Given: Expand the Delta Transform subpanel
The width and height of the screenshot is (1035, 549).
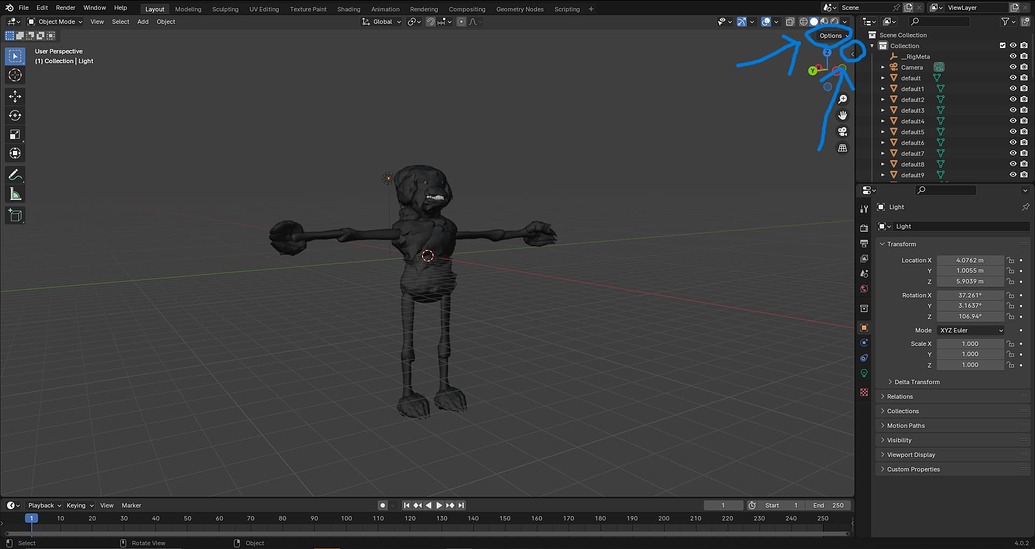Looking at the screenshot, I should click(x=917, y=382).
